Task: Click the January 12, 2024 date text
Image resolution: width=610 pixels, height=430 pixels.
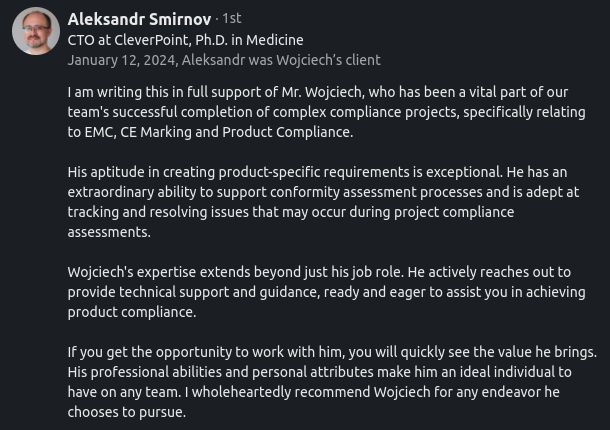Action: 121,61
